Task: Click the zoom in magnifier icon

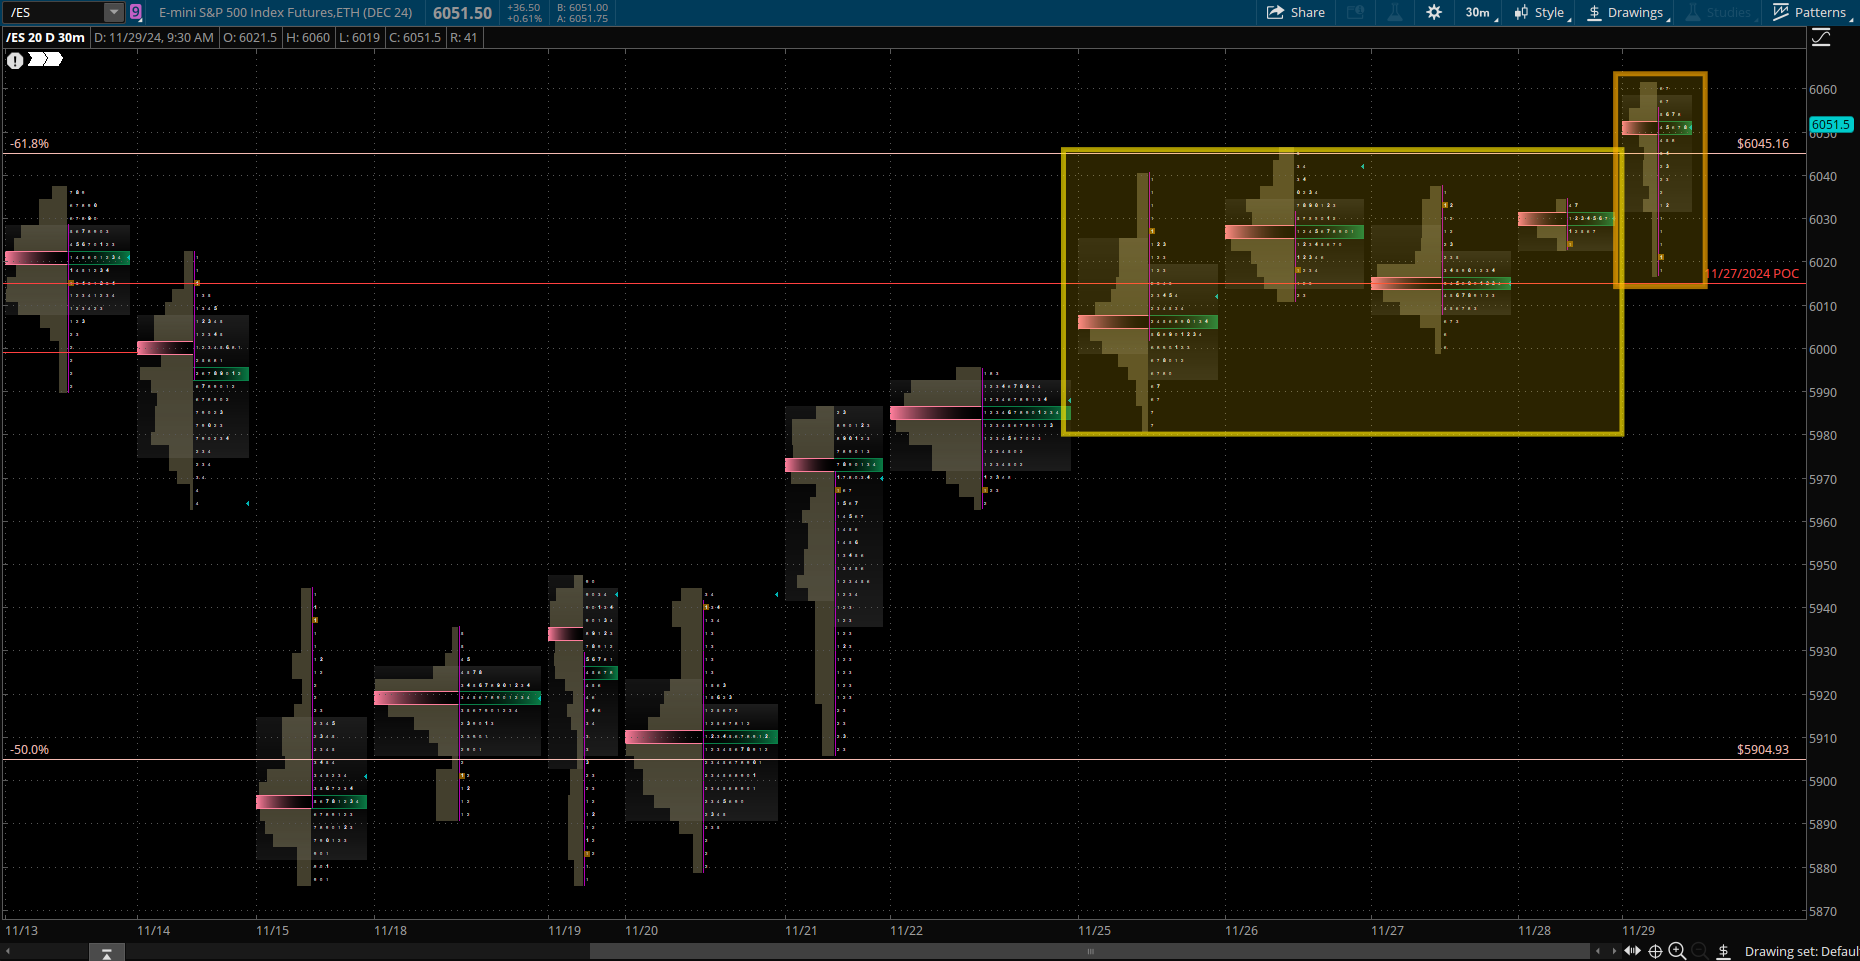Action: click(x=1677, y=951)
